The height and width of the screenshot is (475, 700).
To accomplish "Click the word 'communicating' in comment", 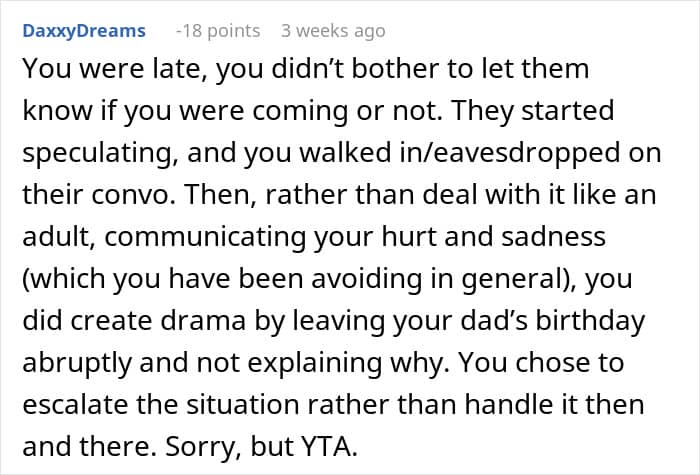I will click(205, 237).
